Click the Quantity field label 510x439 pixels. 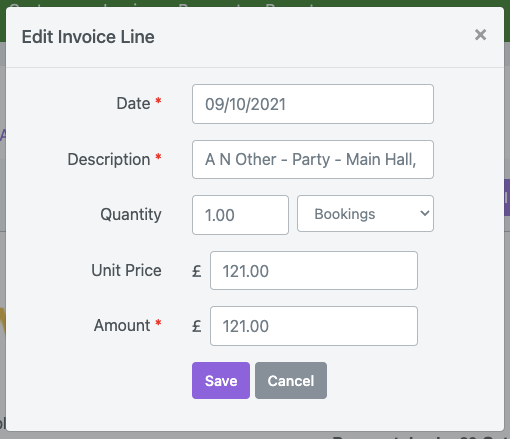click(131, 214)
